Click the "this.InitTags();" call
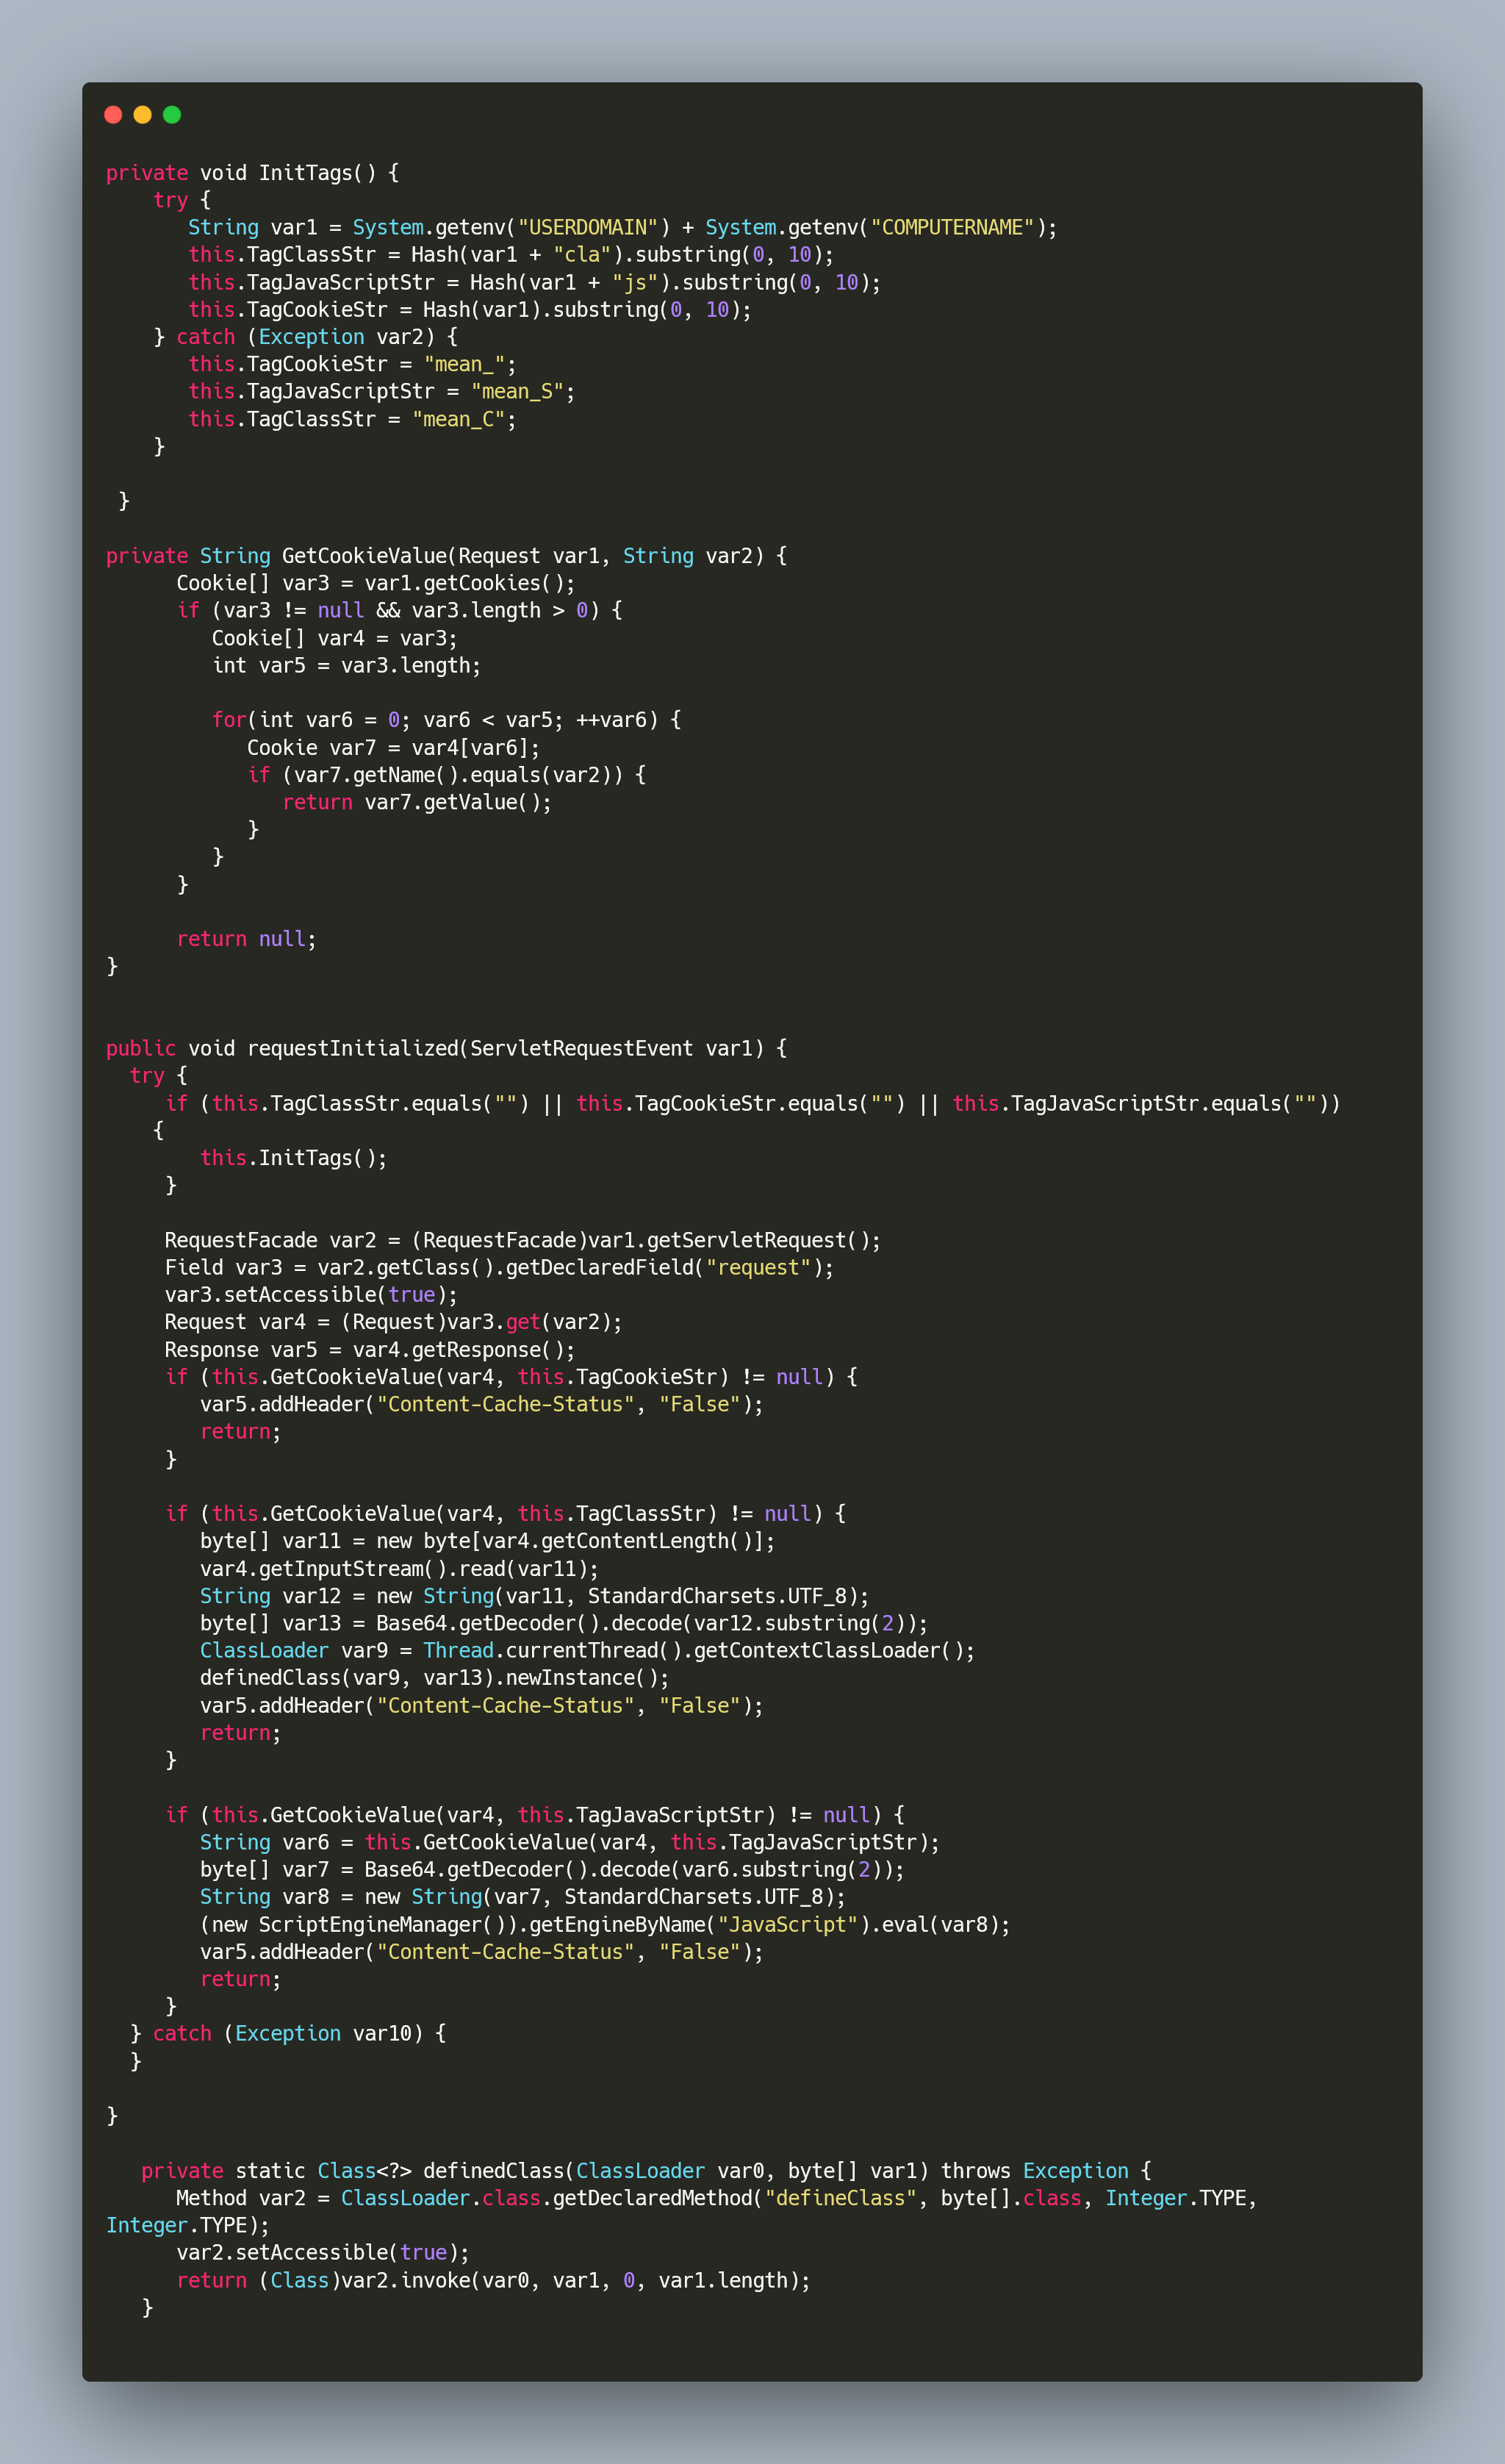Viewport: 1505px width, 2464px height. coord(294,1158)
